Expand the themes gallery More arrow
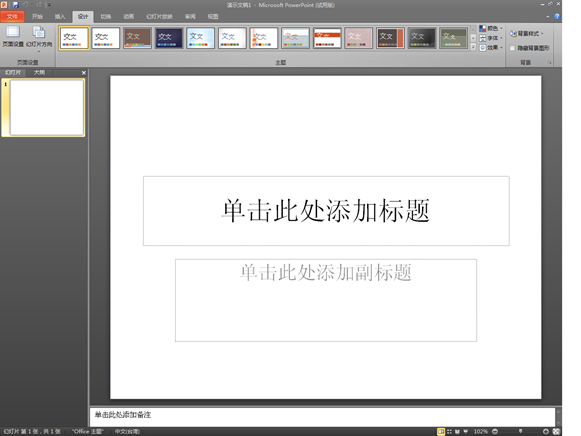Image resolution: width=581 pixels, height=436 pixels. 473,47
